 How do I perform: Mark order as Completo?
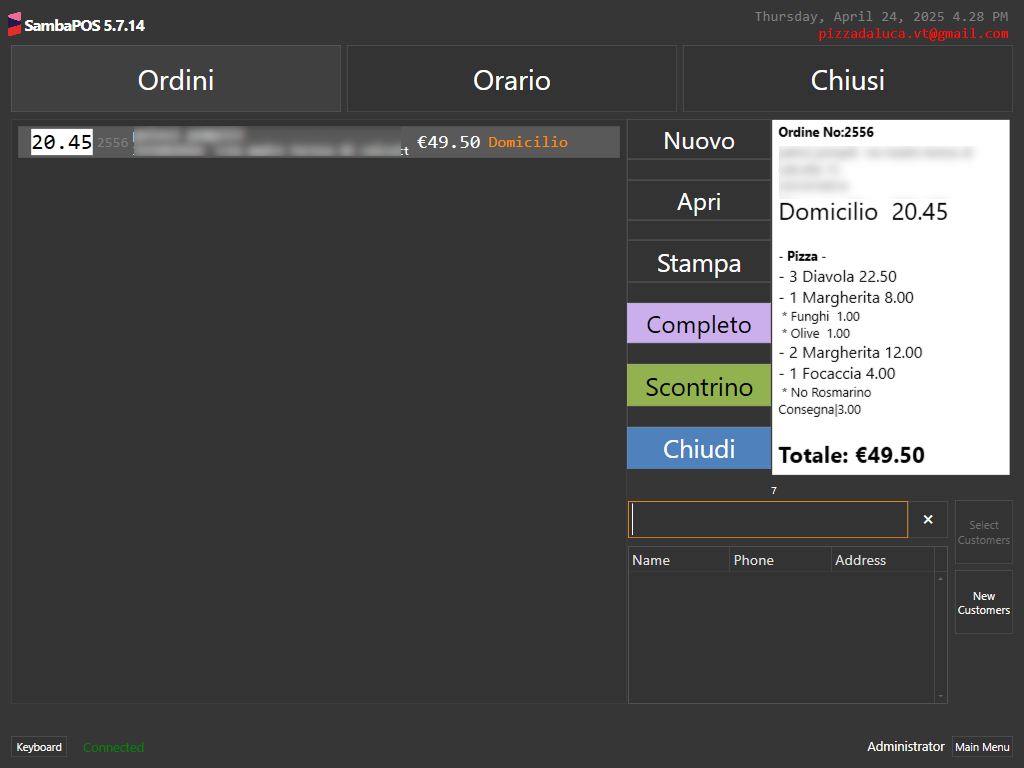[x=699, y=323]
